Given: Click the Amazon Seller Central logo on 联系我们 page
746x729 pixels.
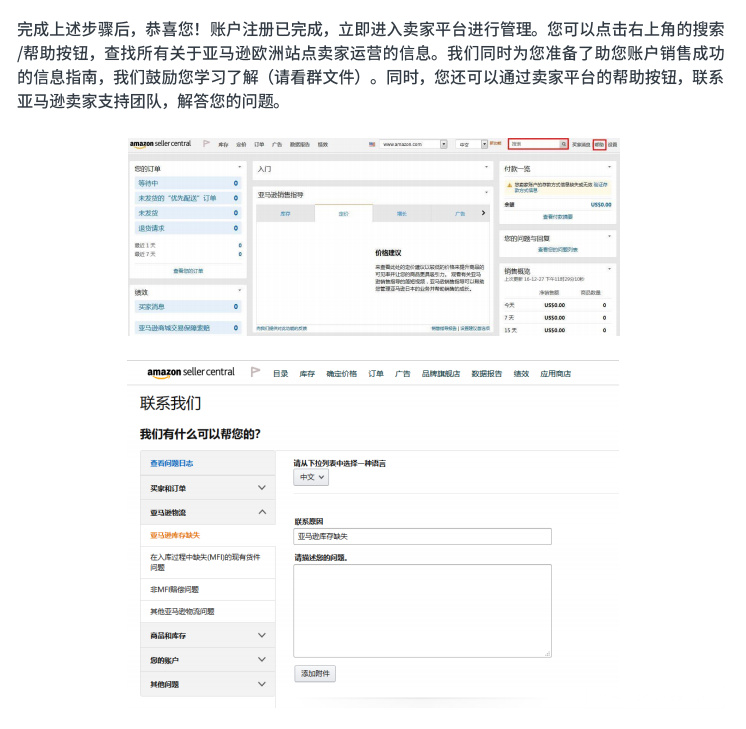Looking at the screenshot, I should [191, 372].
